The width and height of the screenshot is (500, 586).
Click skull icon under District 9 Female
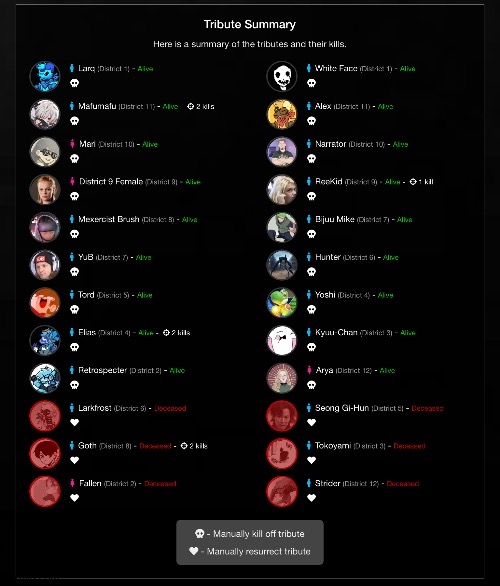point(74,196)
